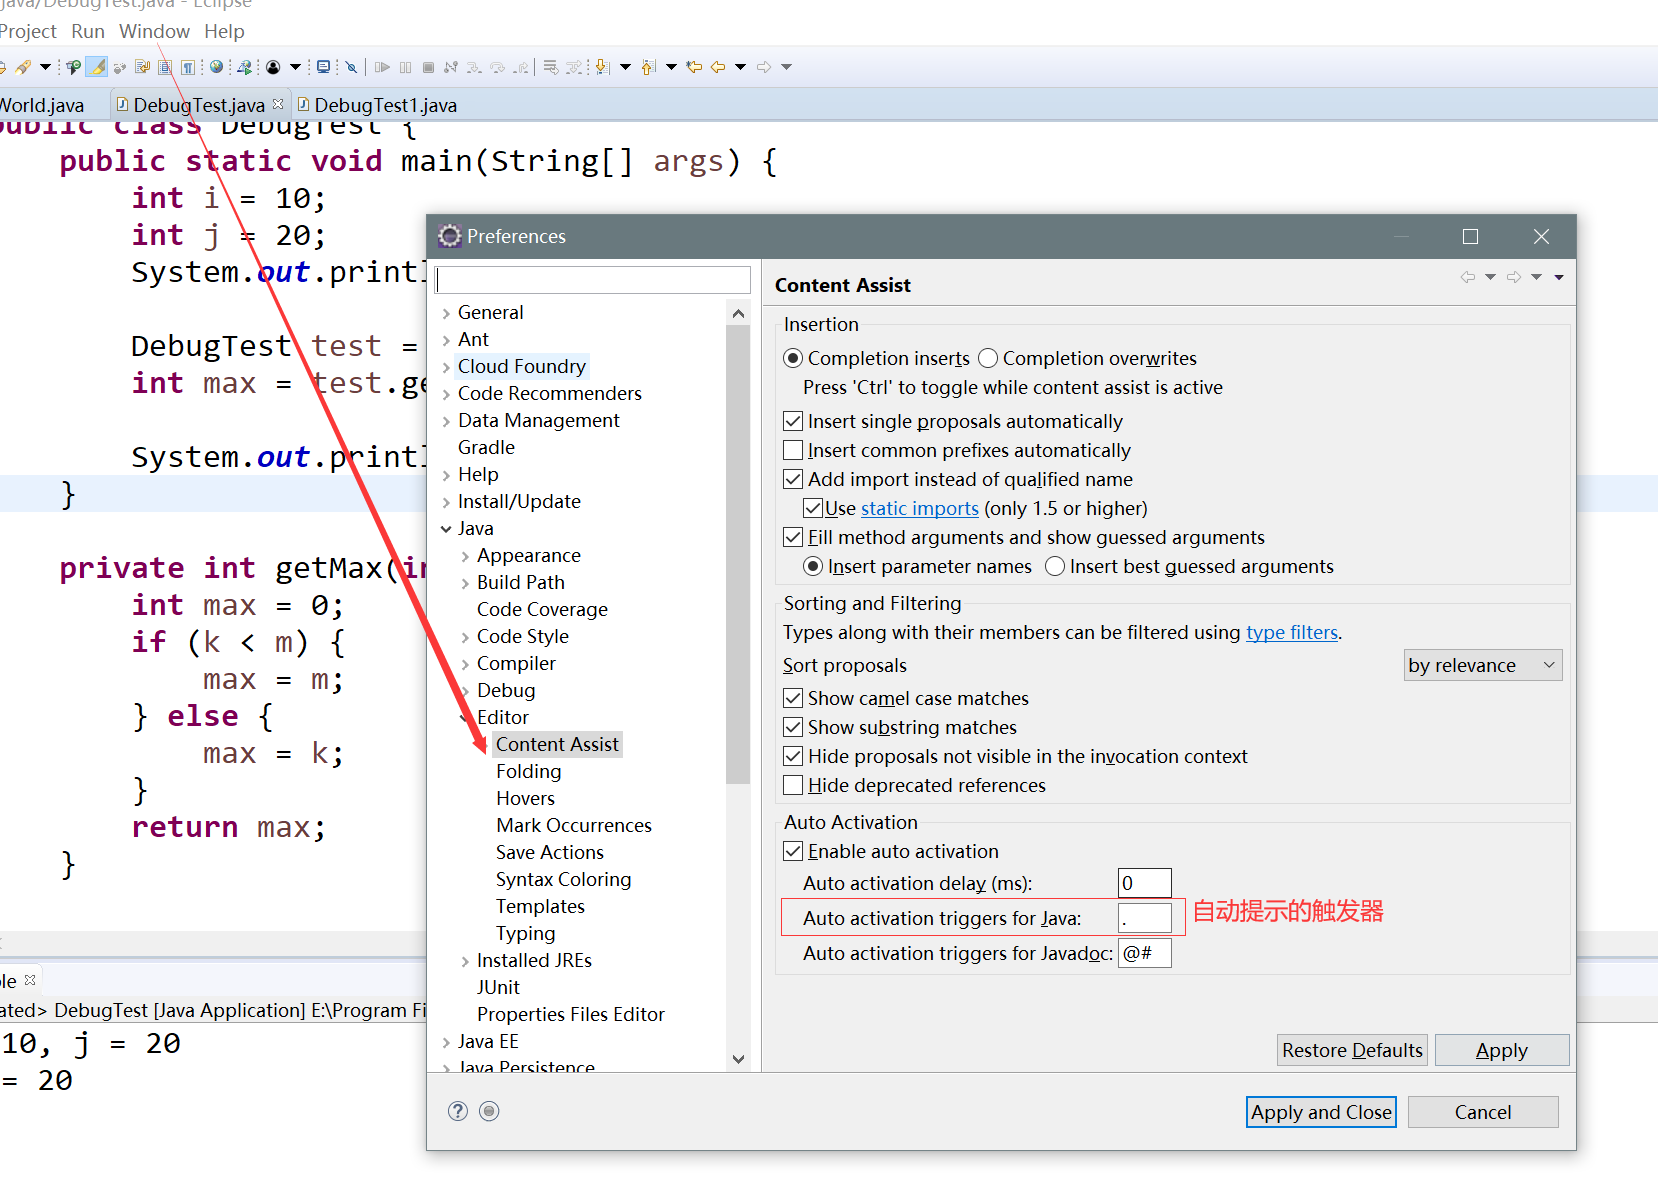Screen dimensions: 1658x1183
Task: Expand Installed JREs tree node
Action: click(465, 961)
